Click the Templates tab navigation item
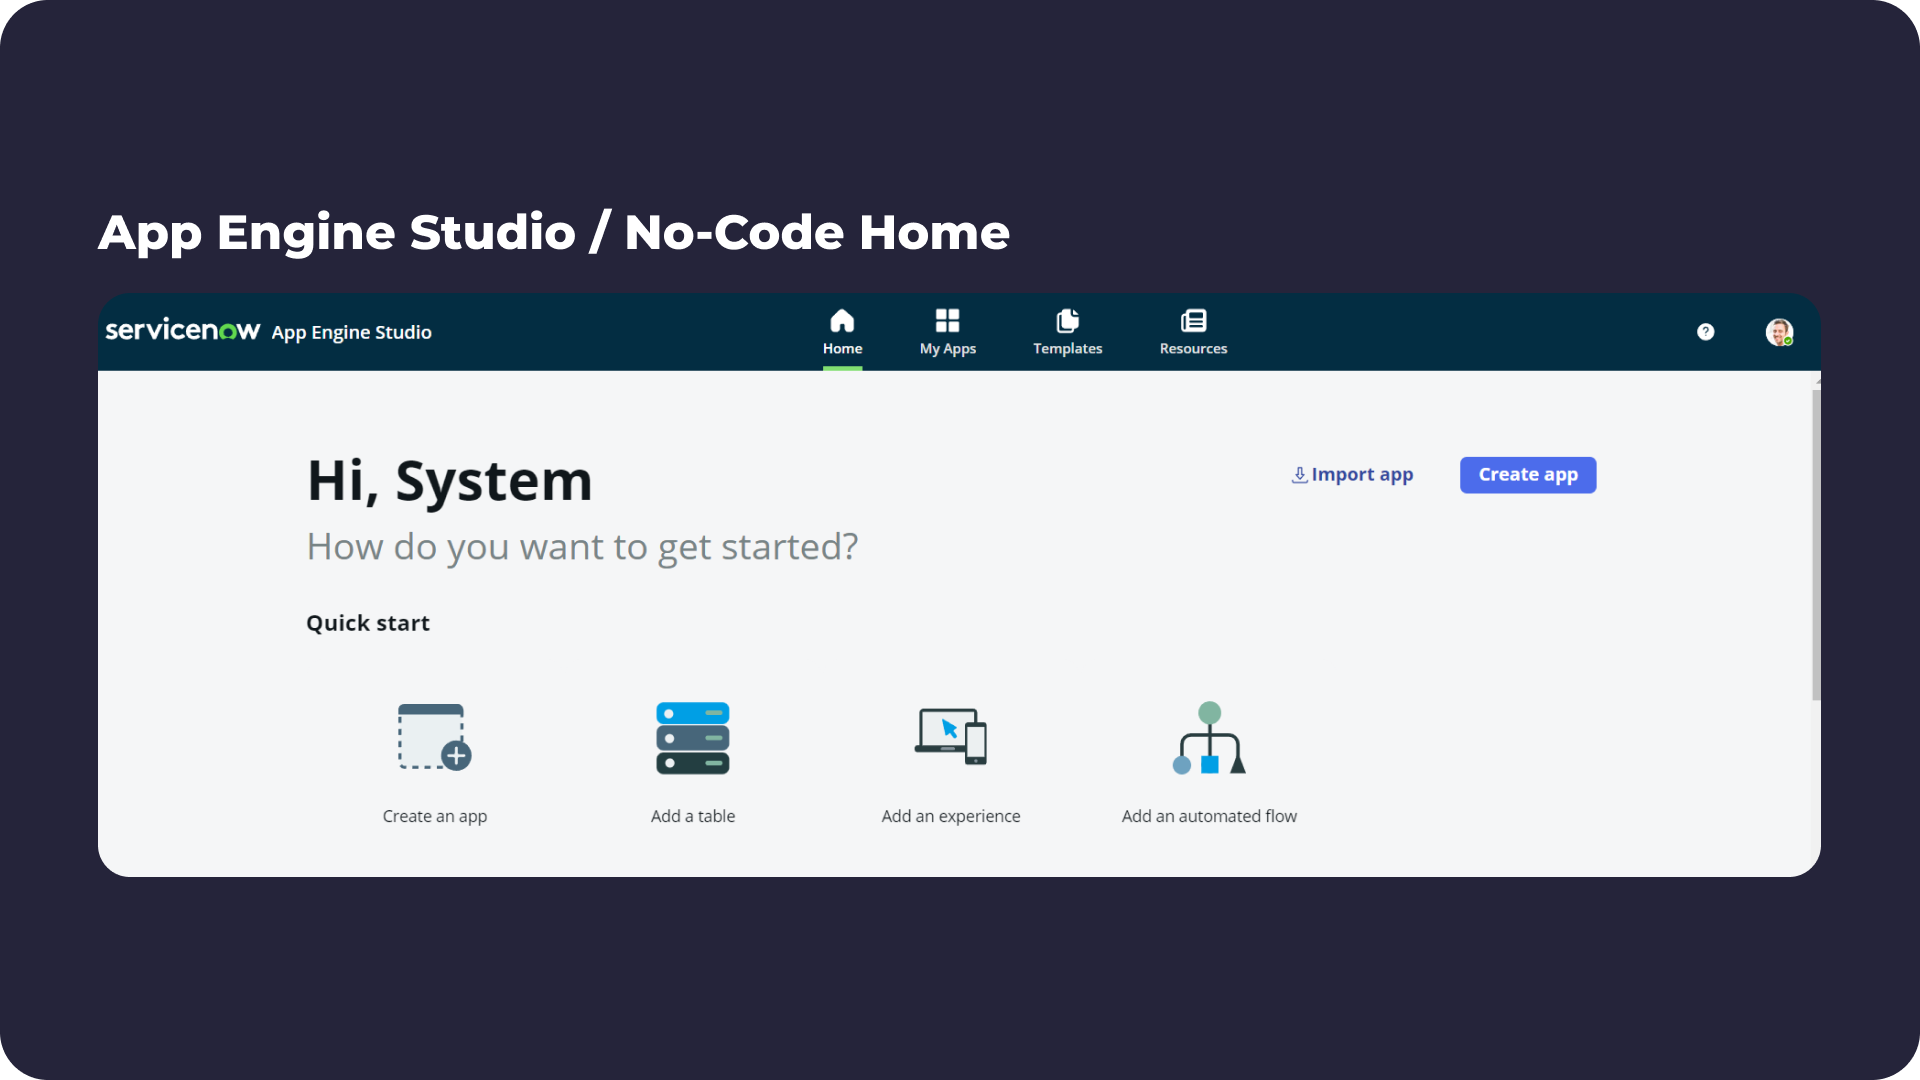 click(x=1068, y=332)
